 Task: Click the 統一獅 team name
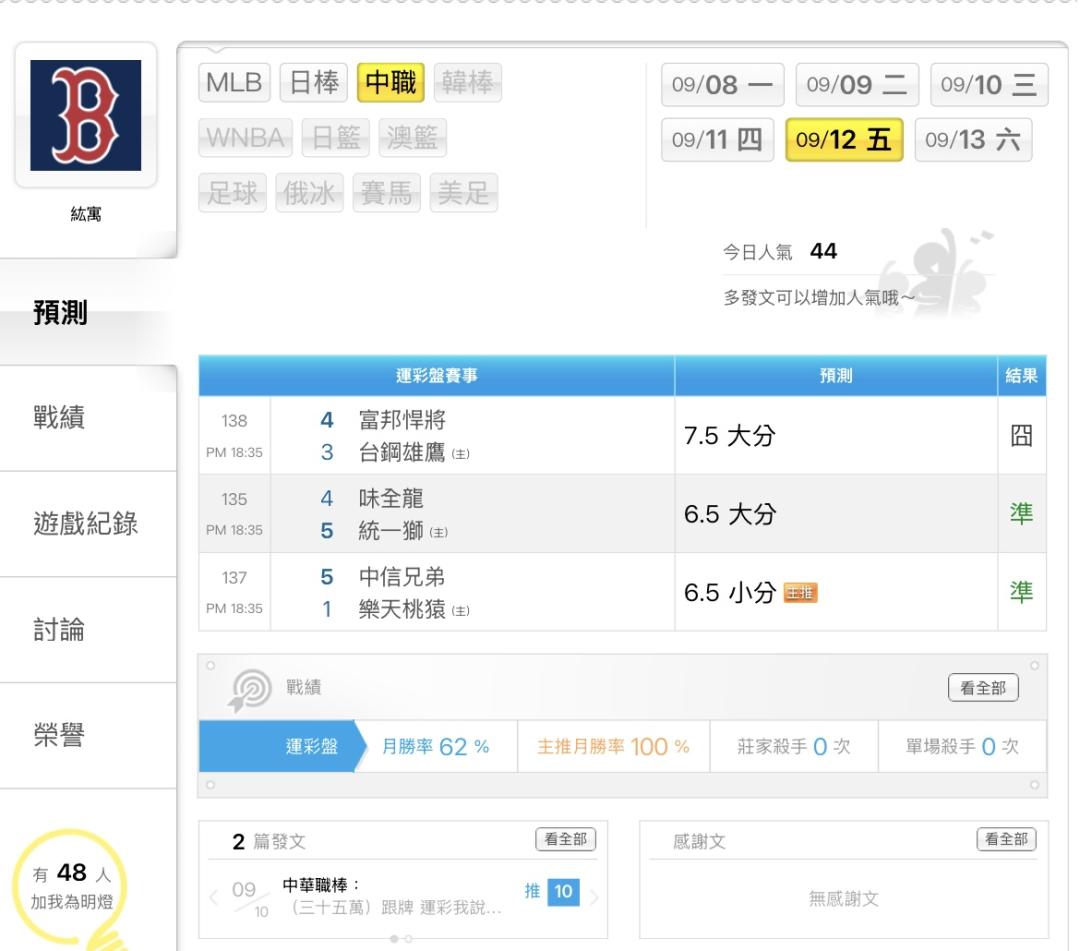391,531
